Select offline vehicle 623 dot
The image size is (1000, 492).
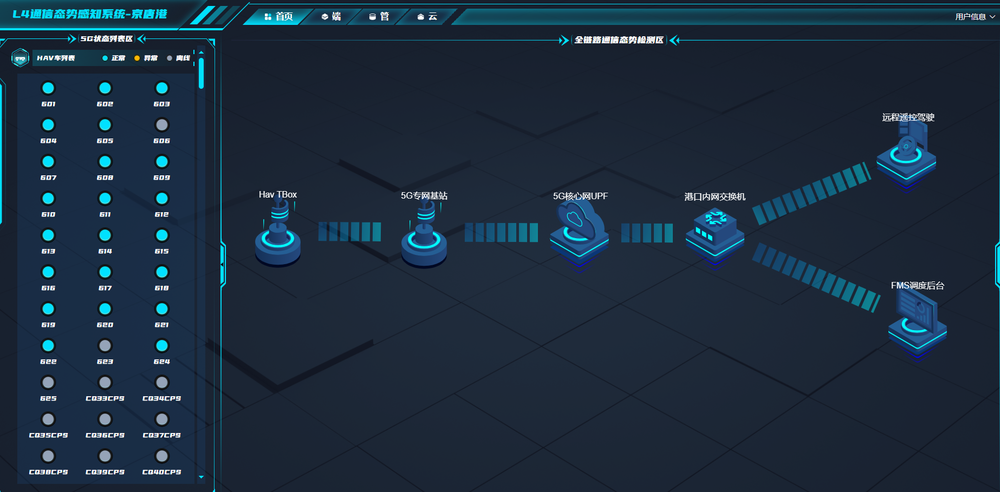click(105, 346)
